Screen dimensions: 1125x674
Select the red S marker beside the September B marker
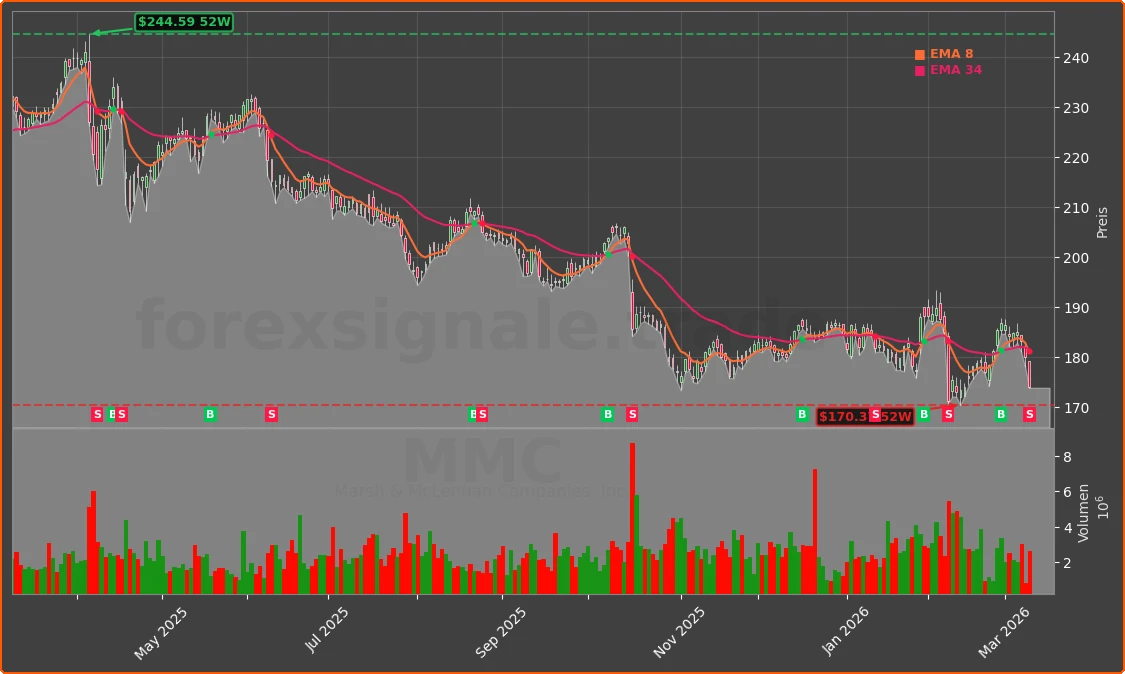point(481,413)
